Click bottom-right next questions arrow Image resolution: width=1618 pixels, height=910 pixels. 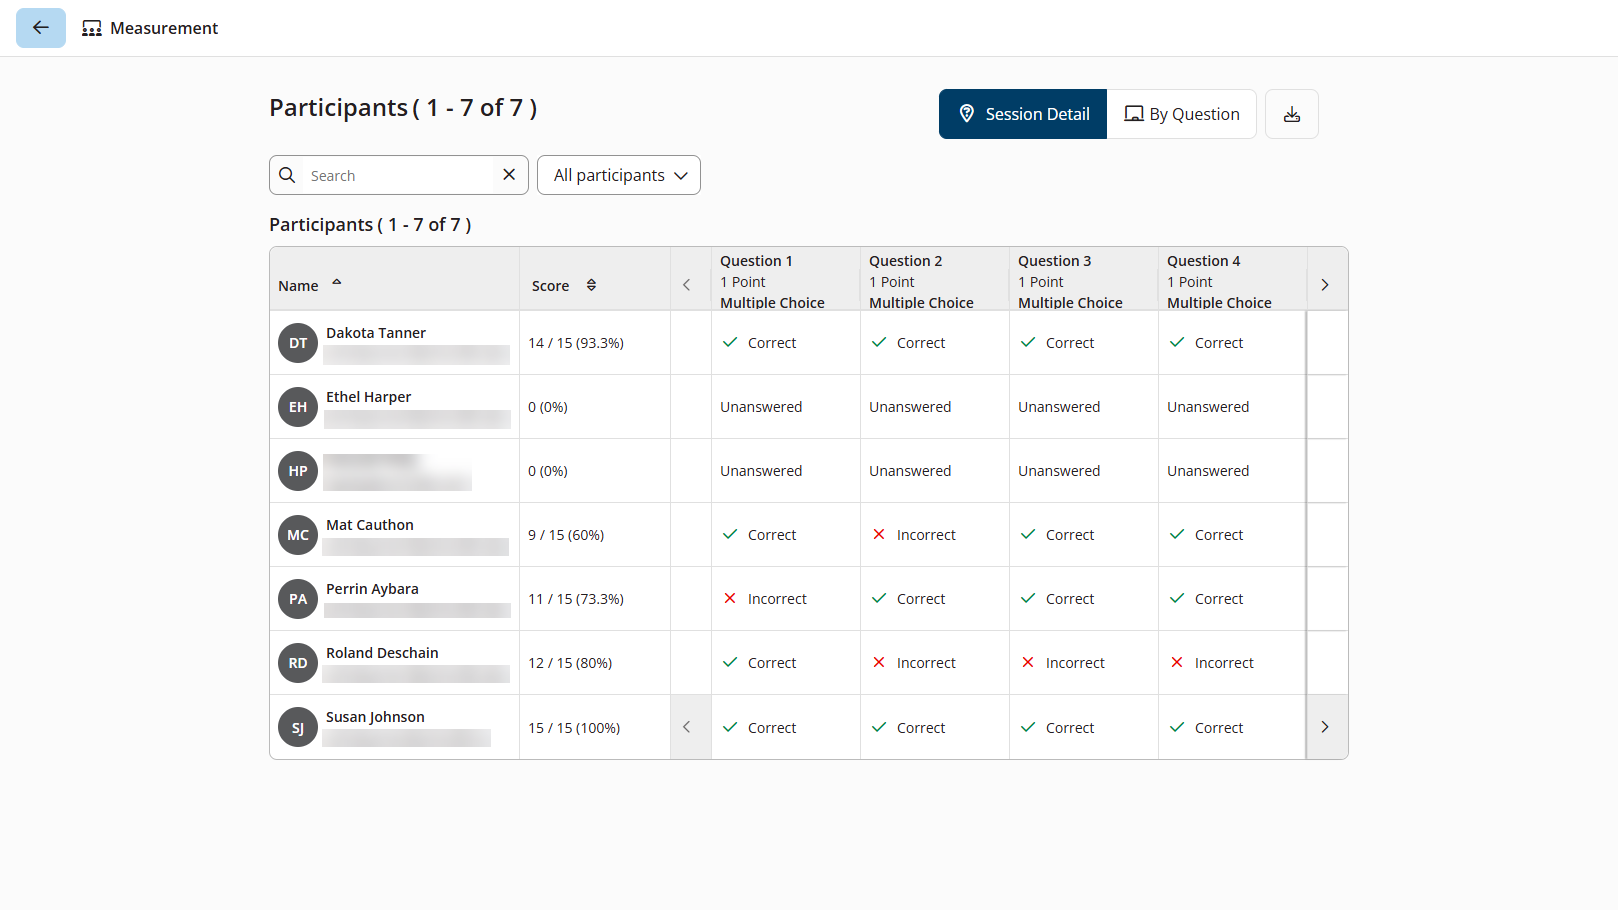1325,727
